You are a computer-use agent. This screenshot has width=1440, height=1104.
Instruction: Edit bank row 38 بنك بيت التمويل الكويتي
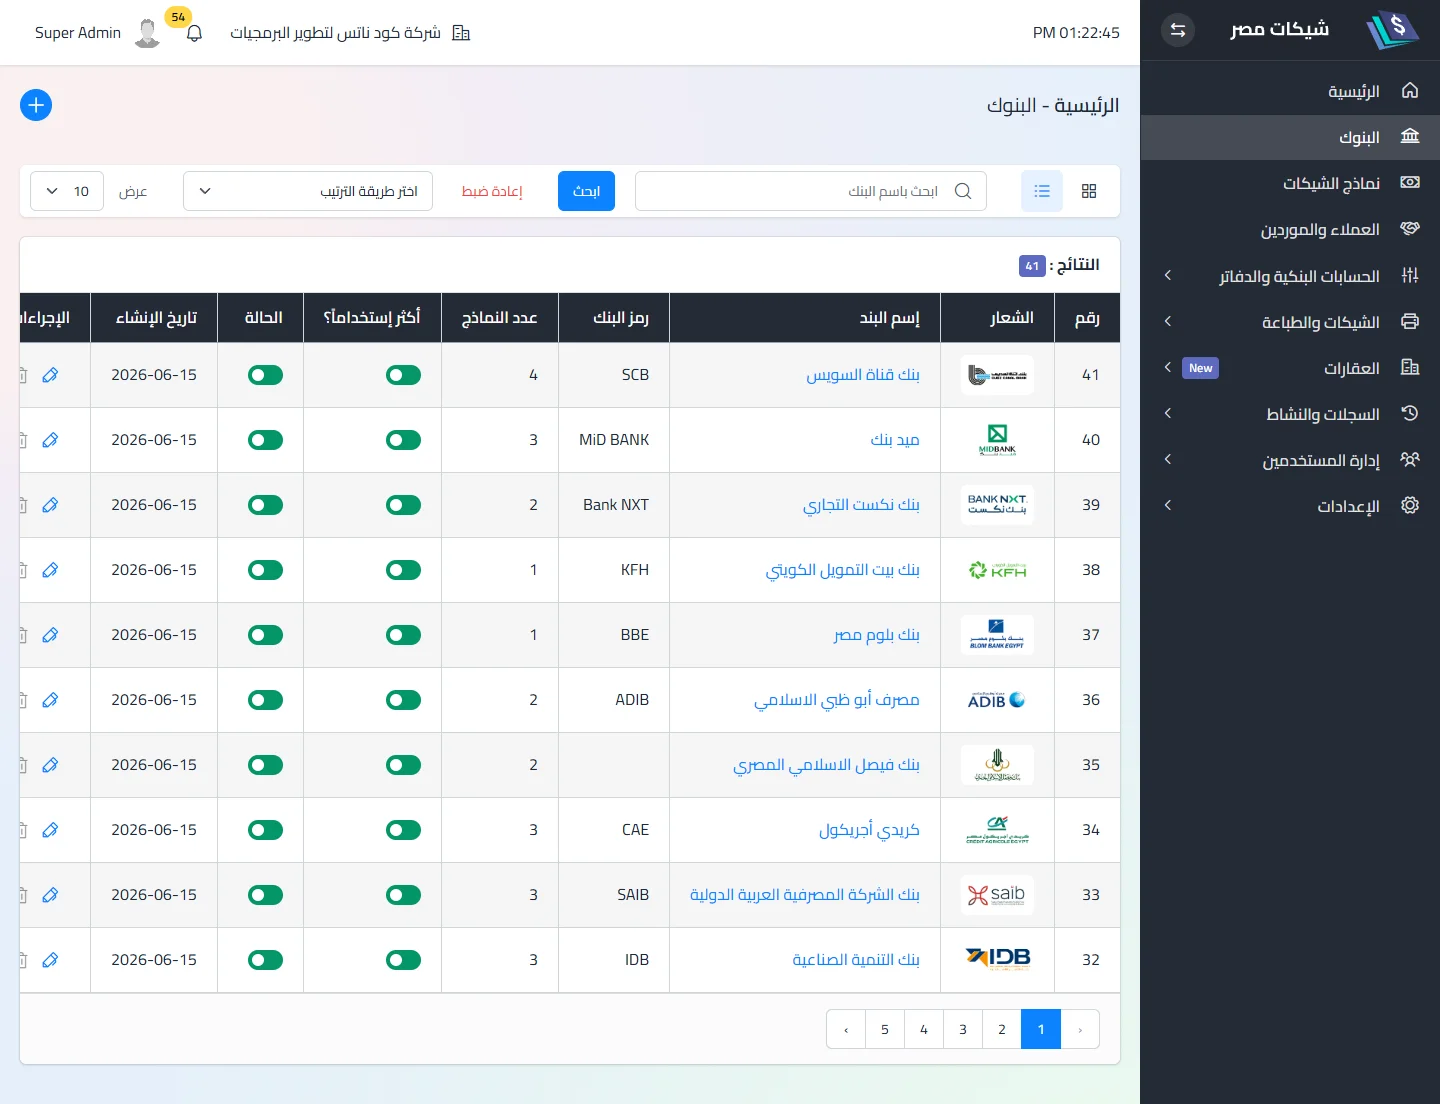[50, 570]
